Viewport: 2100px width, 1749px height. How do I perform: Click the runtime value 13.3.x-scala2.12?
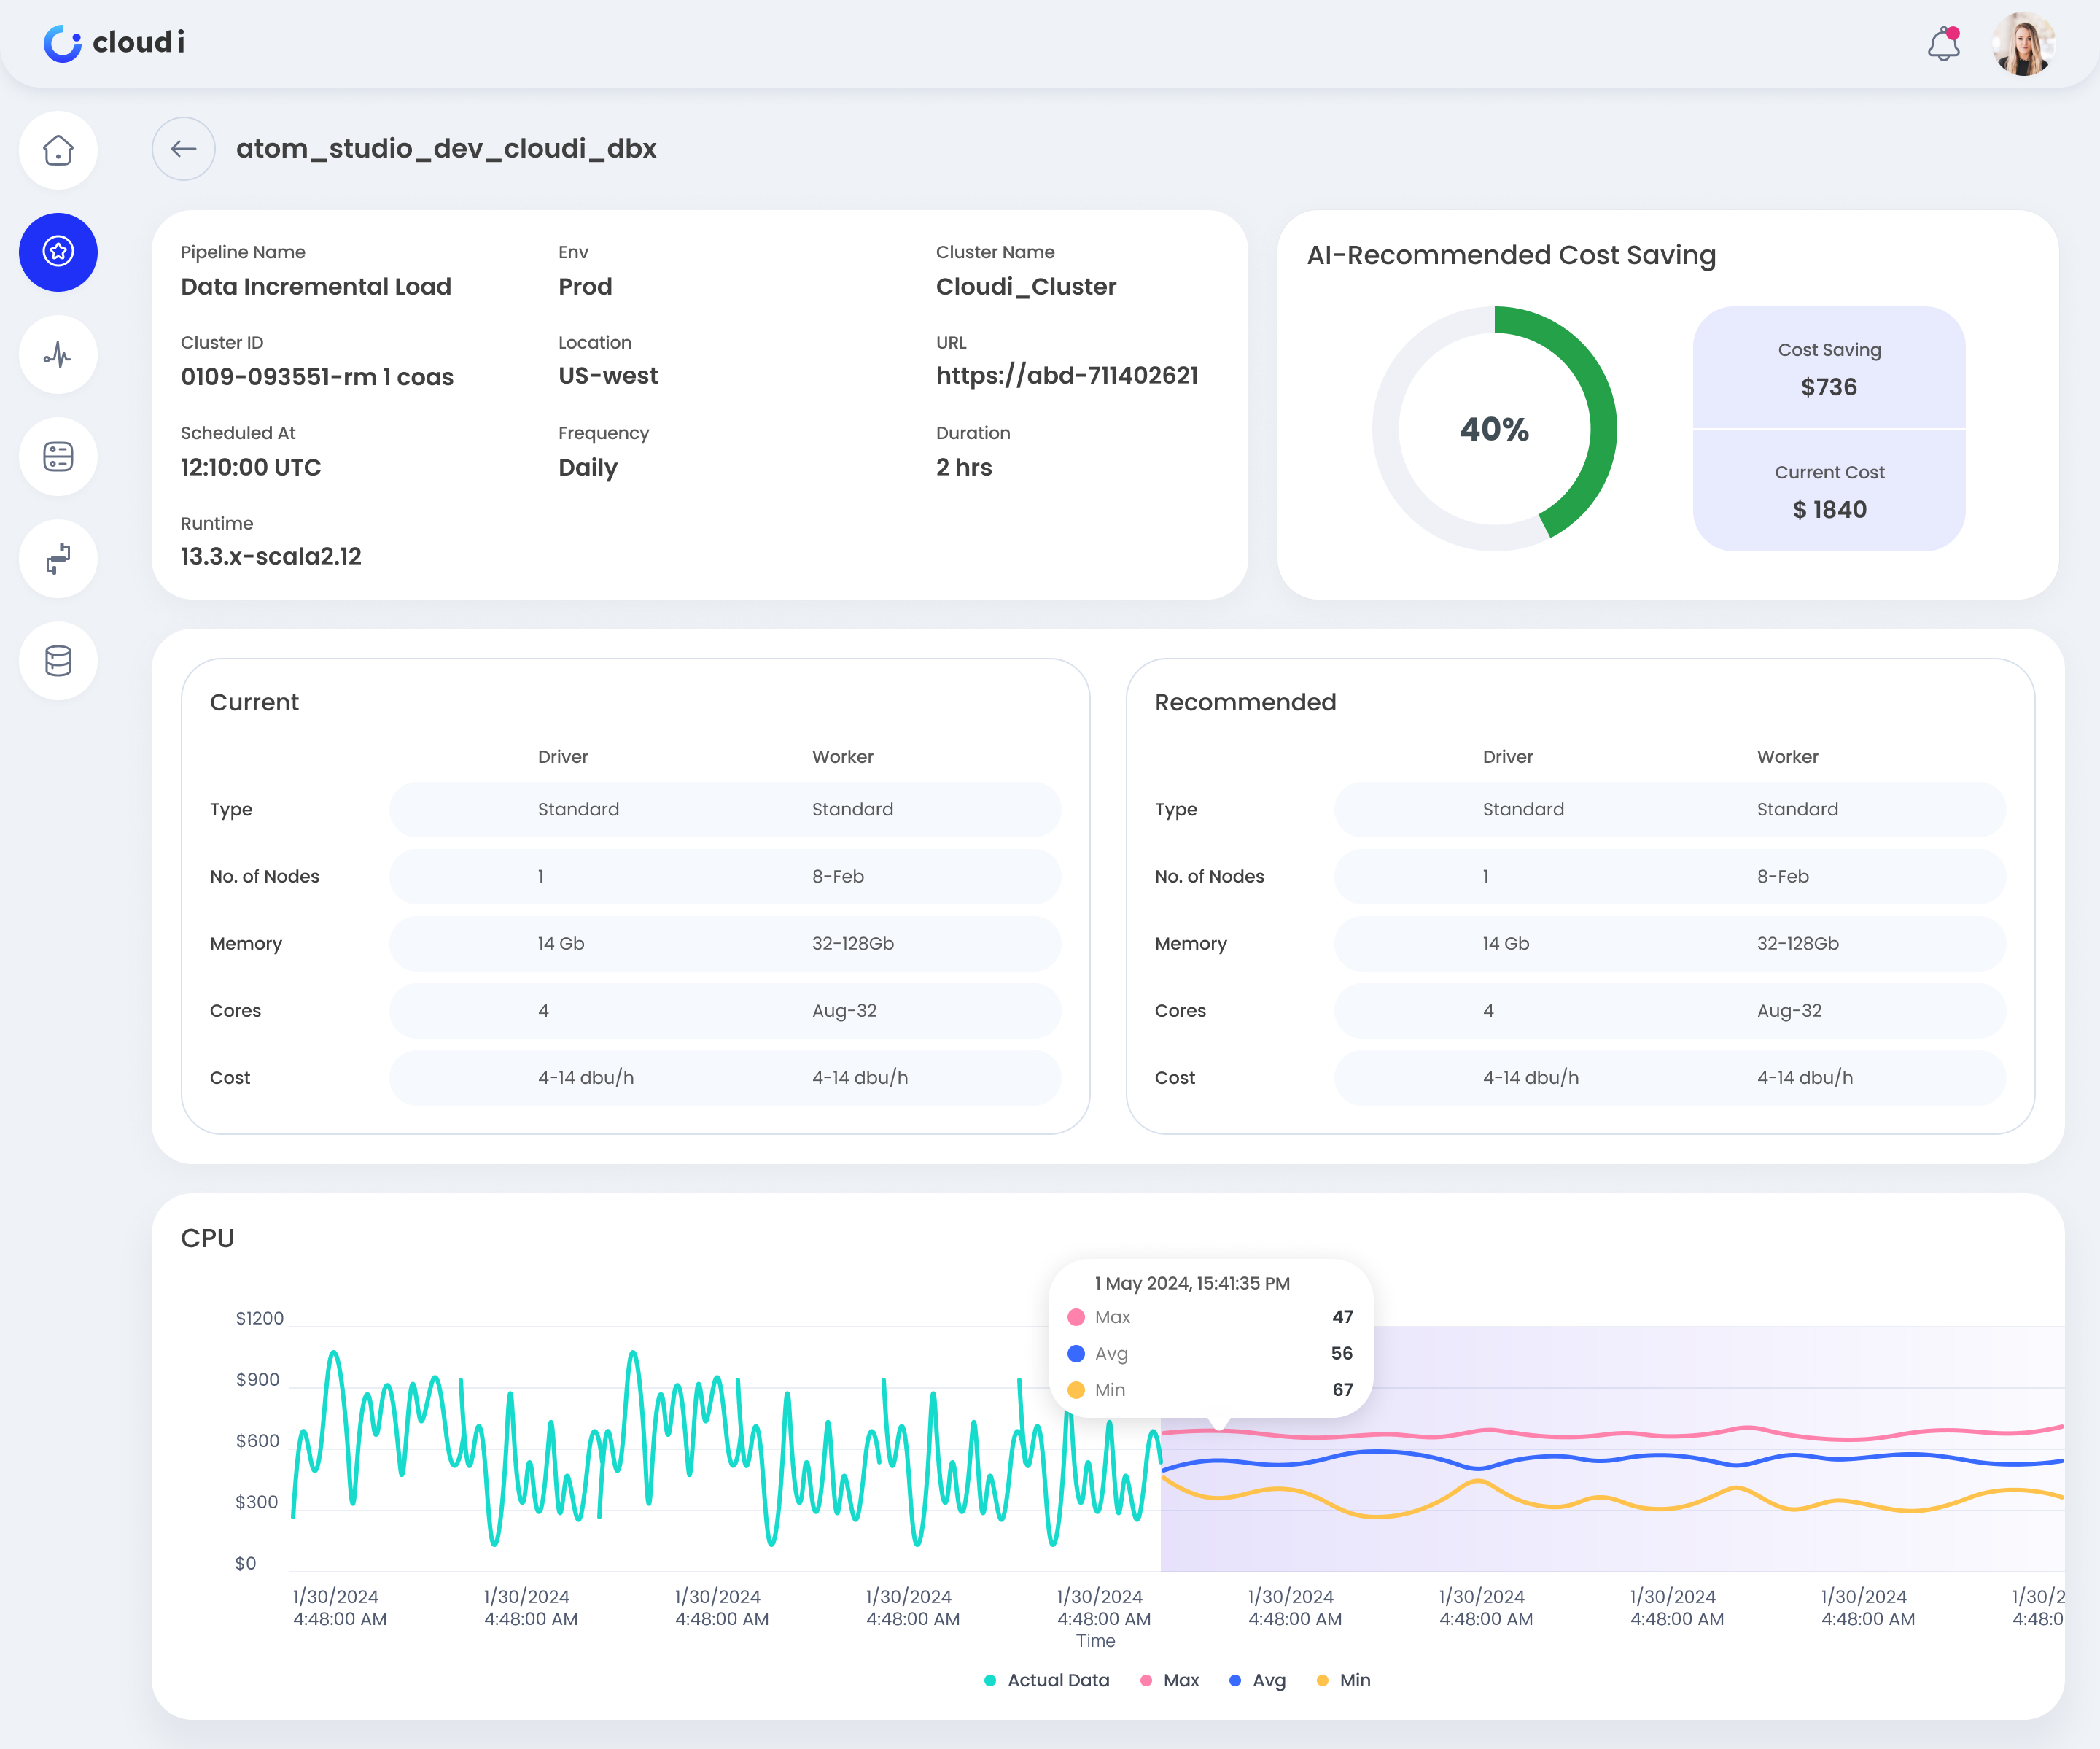[x=271, y=557]
